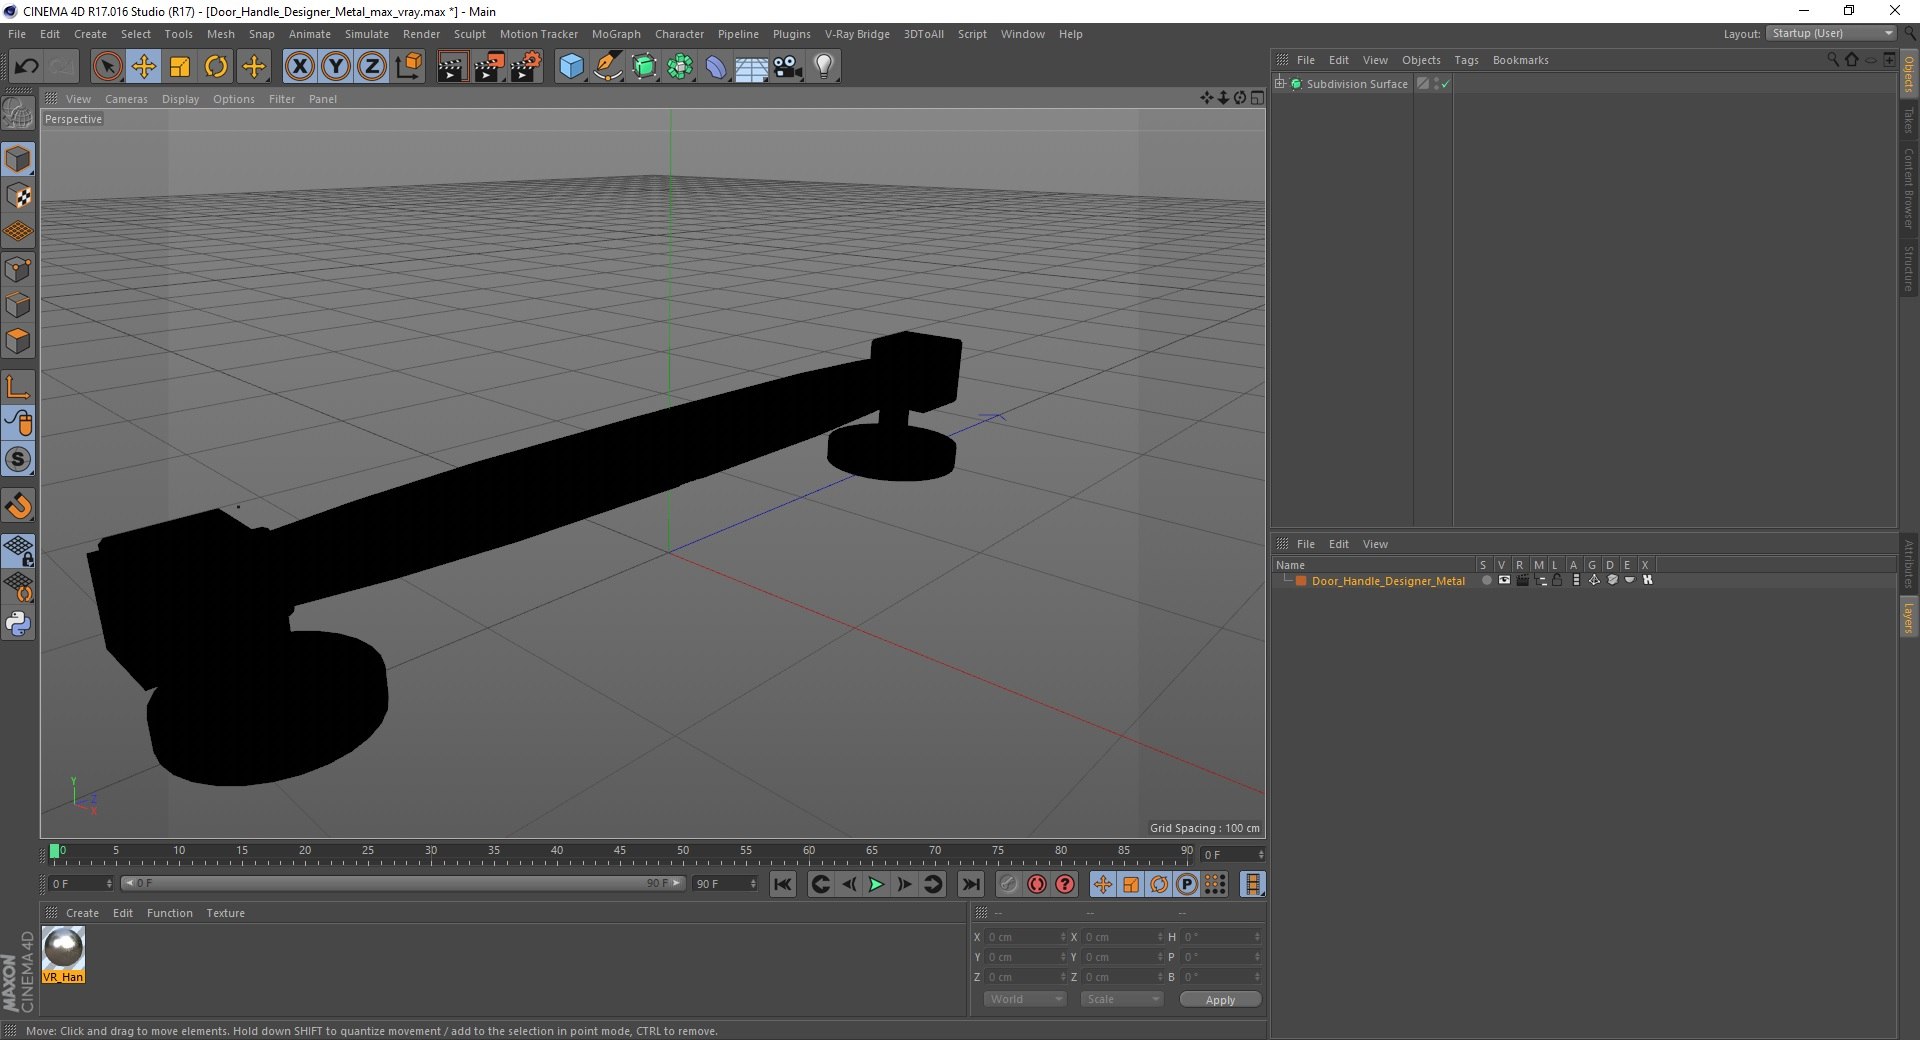Select the spline Pen tool
This screenshot has width=1920, height=1040.
click(x=608, y=67)
